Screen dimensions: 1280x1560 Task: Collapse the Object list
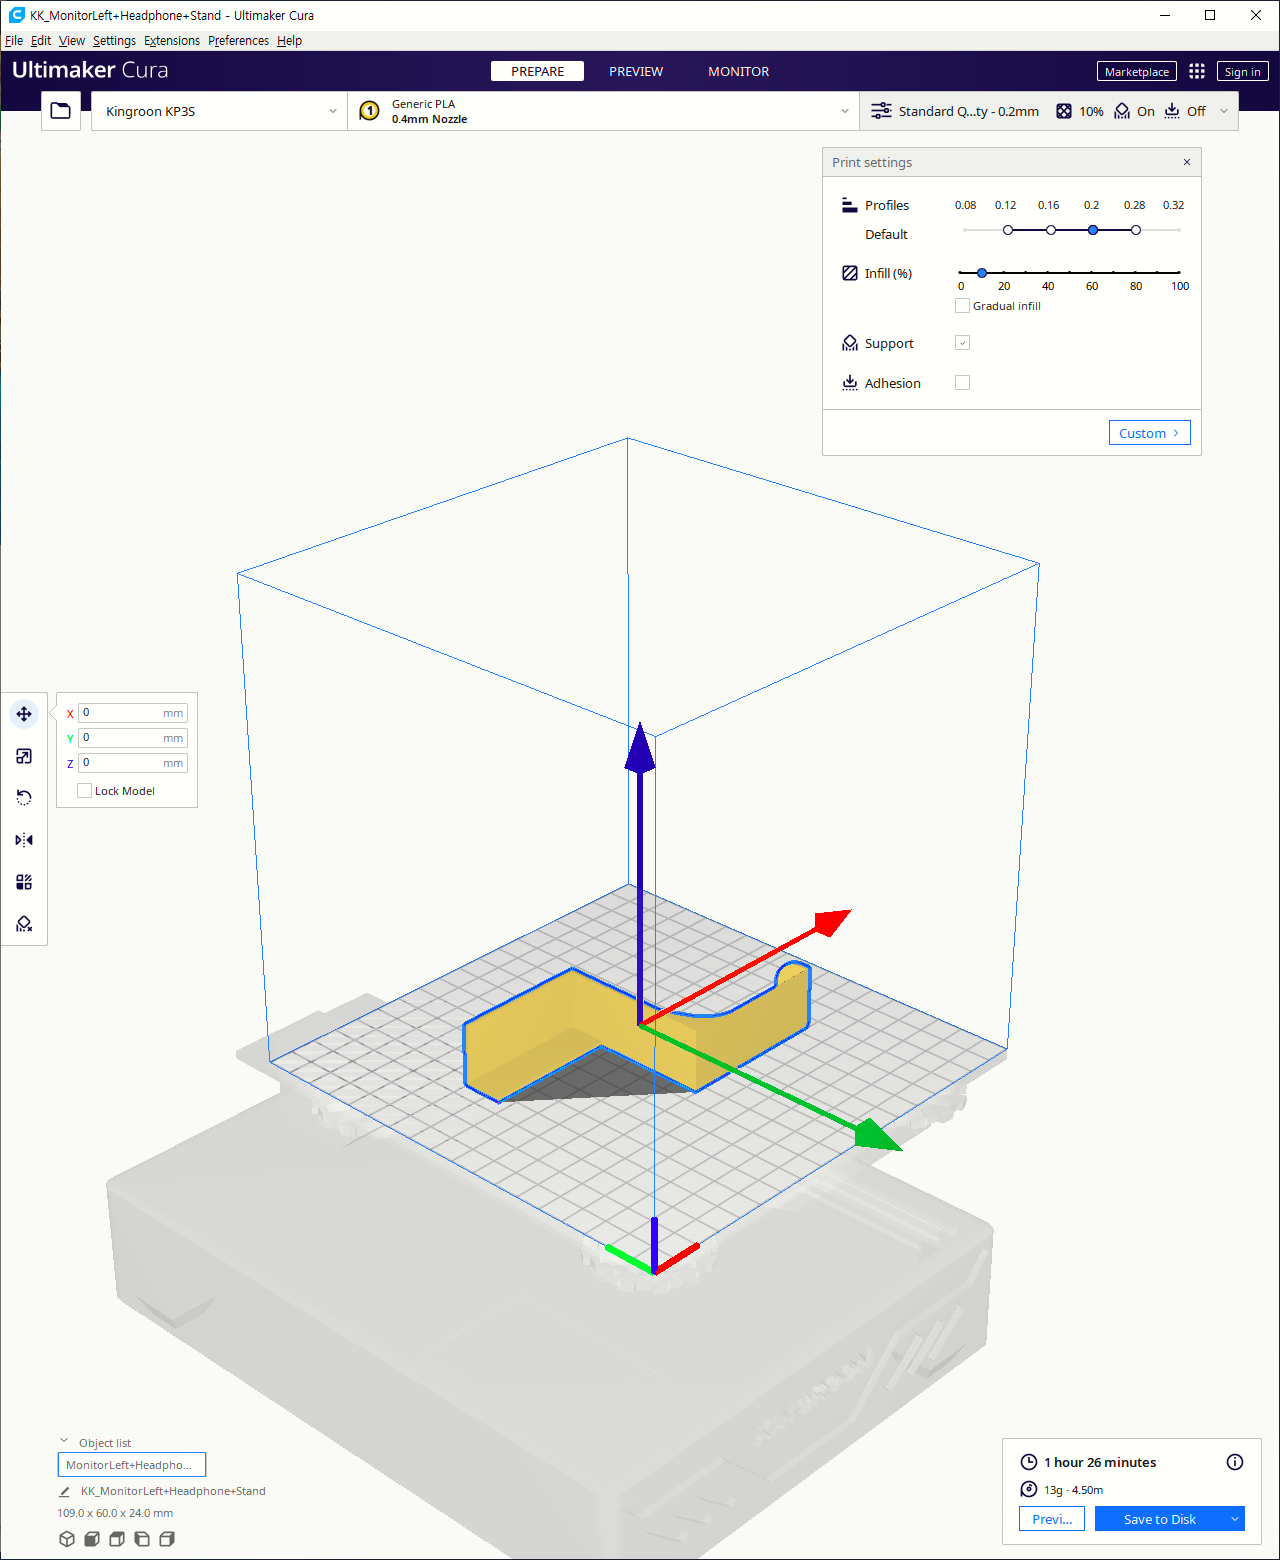pyautogui.click(x=64, y=1442)
